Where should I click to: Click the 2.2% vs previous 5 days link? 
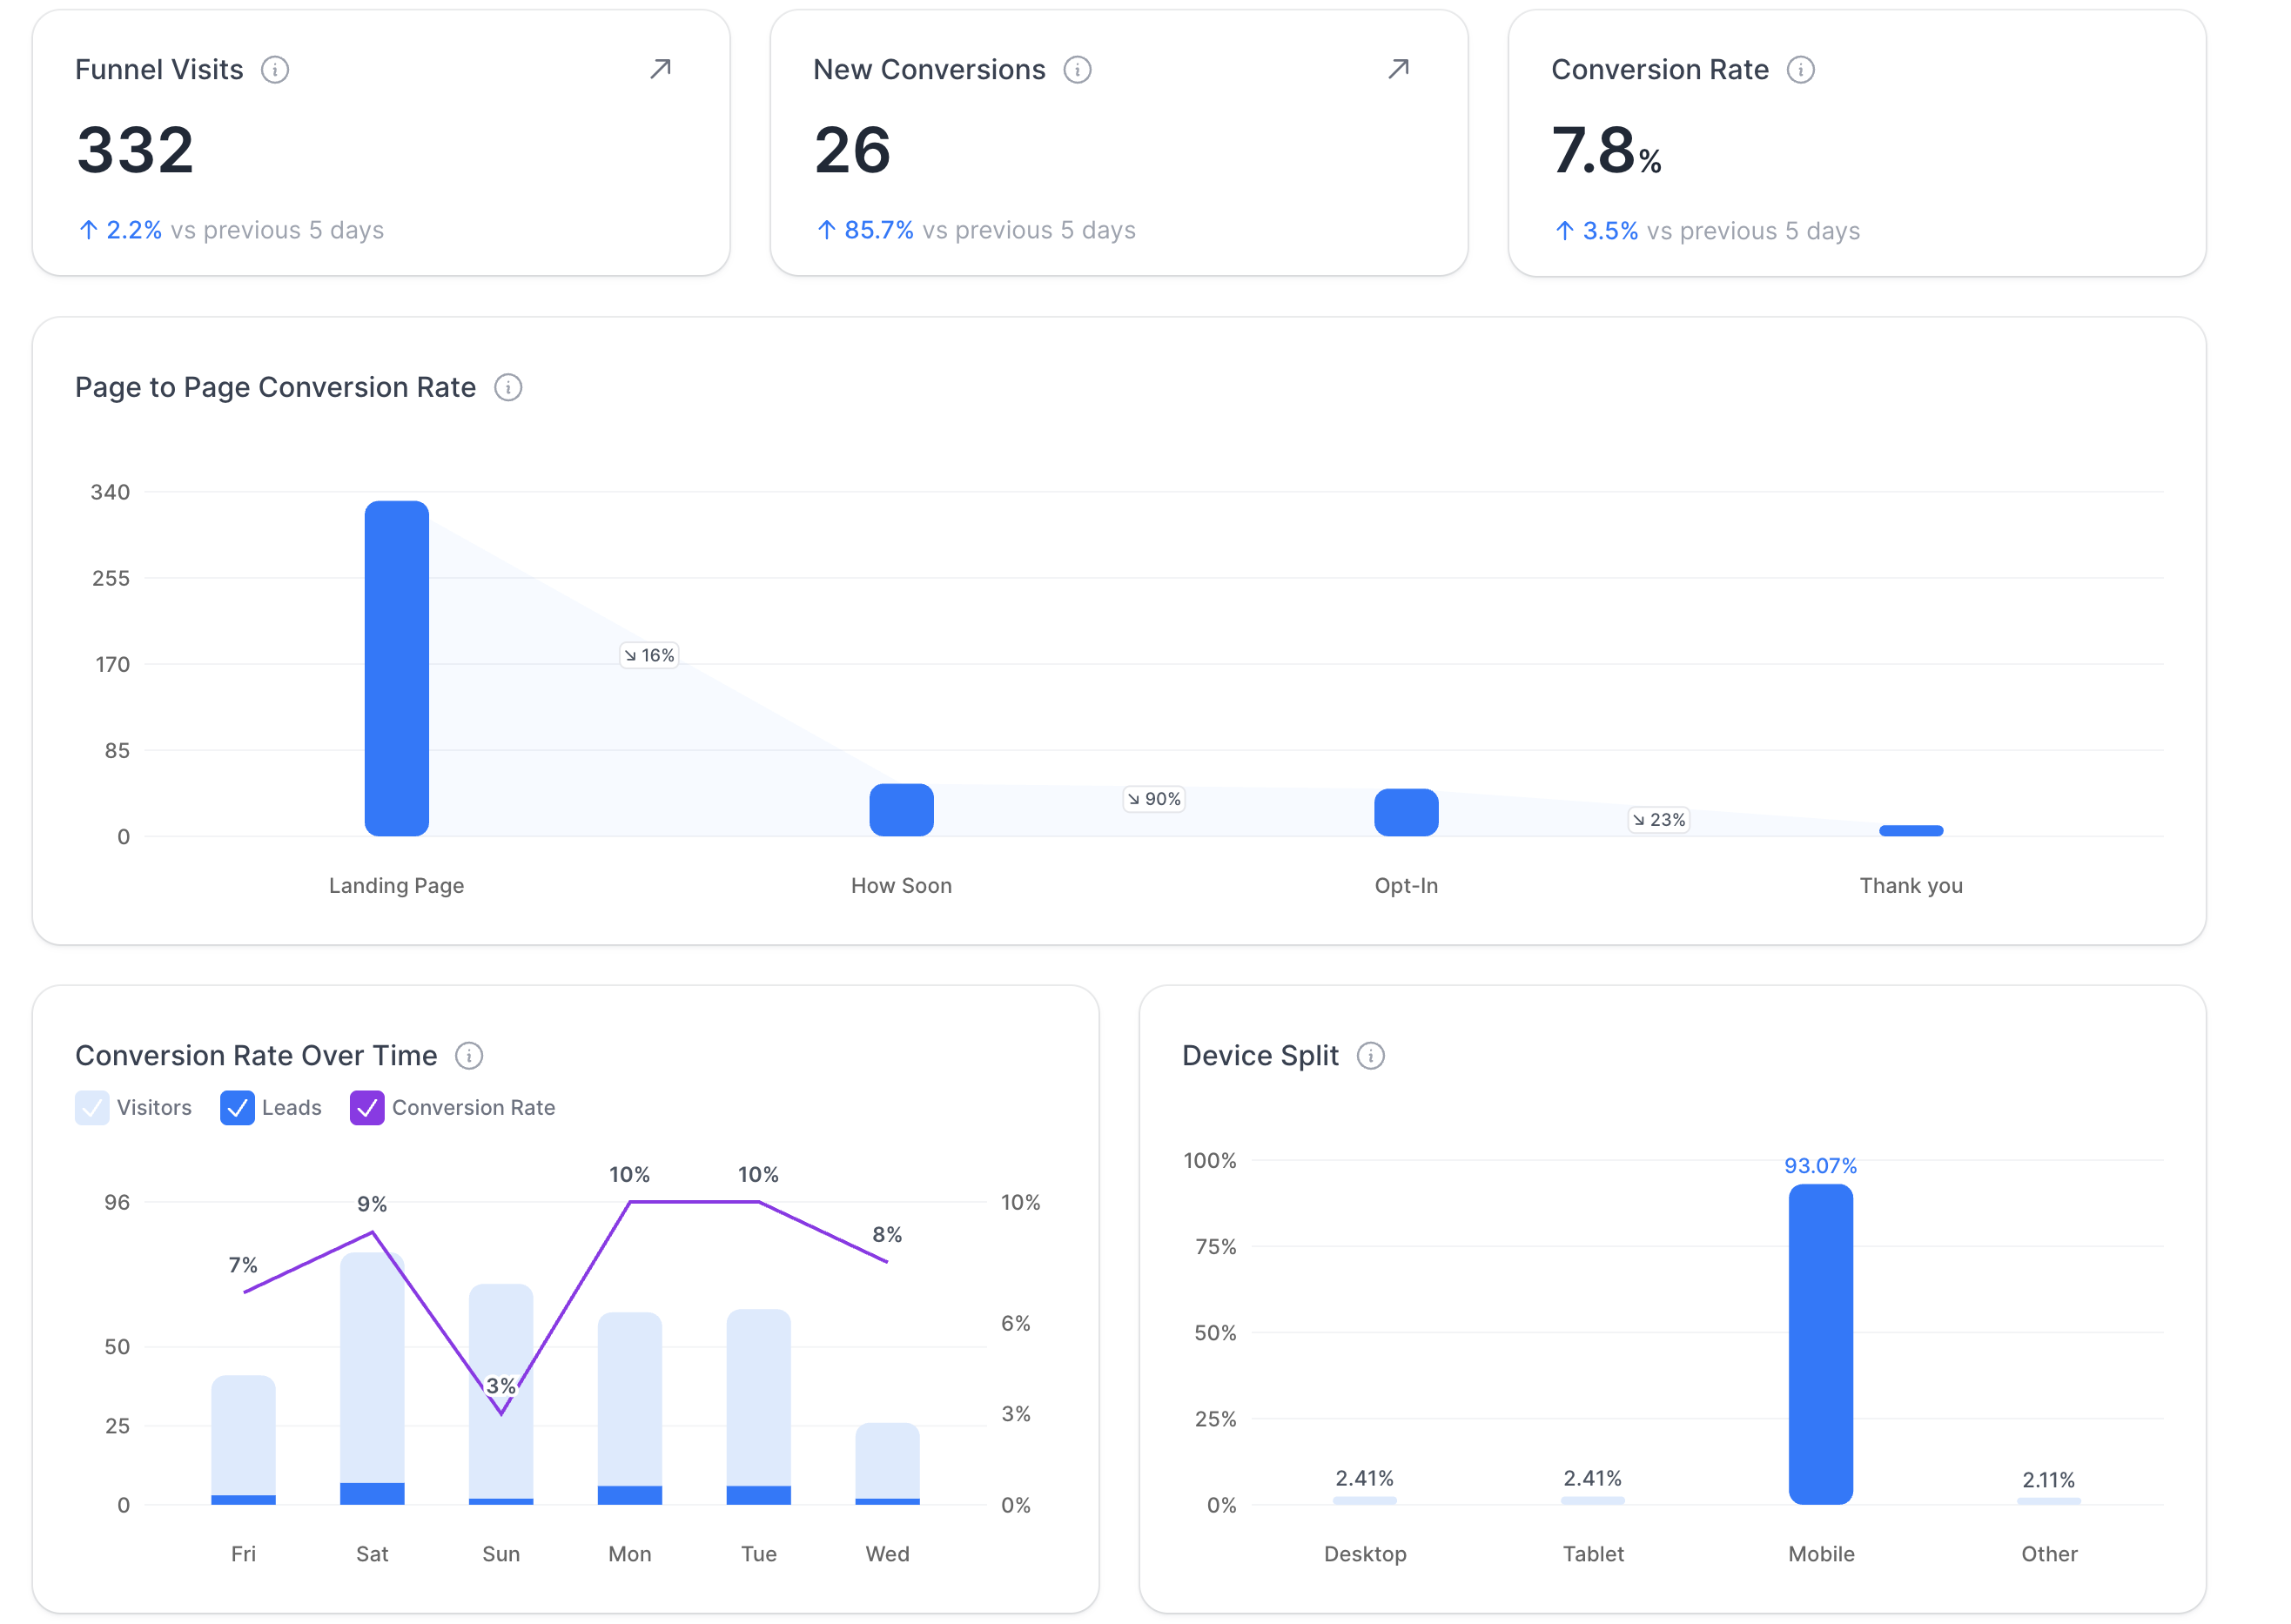coord(133,230)
